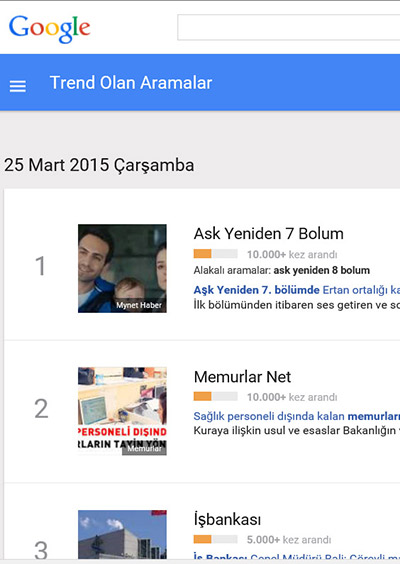Click the Google logo

[x=49, y=28]
